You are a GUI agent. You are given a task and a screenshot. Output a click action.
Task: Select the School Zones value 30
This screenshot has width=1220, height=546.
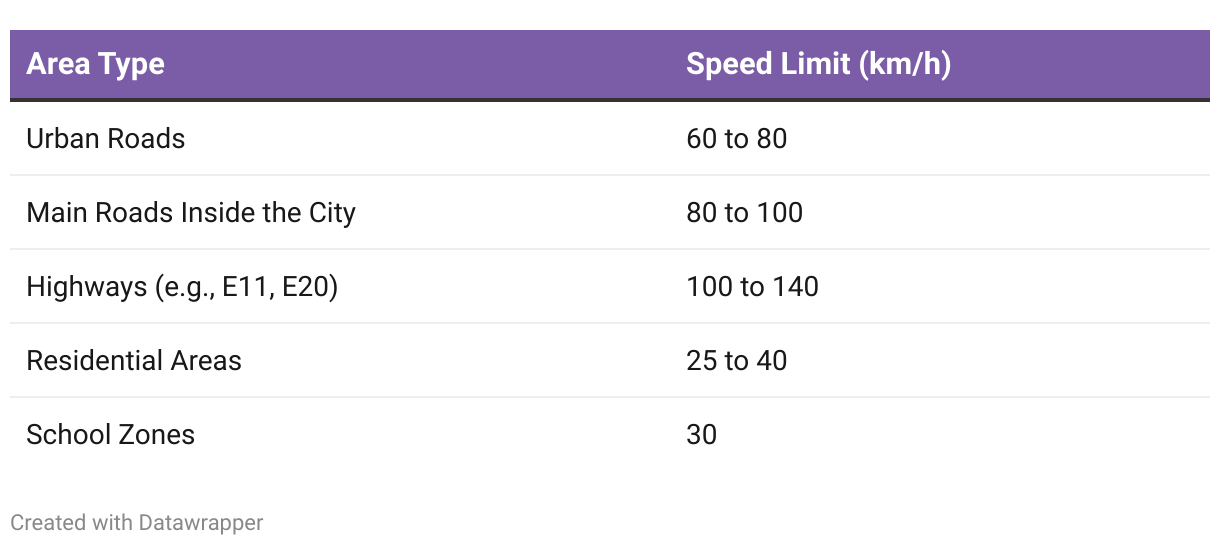(x=702, y=434)
